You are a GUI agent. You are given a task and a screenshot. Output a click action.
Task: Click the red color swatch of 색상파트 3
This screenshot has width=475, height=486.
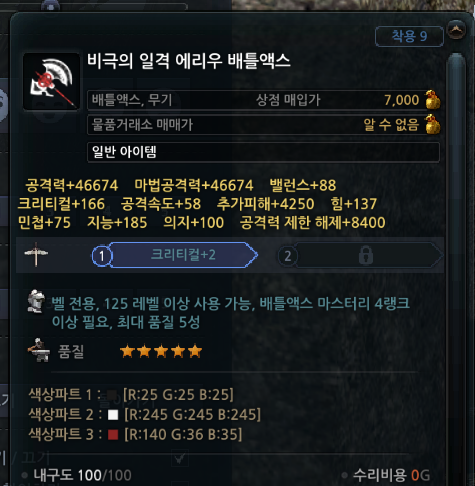point(113,435)
